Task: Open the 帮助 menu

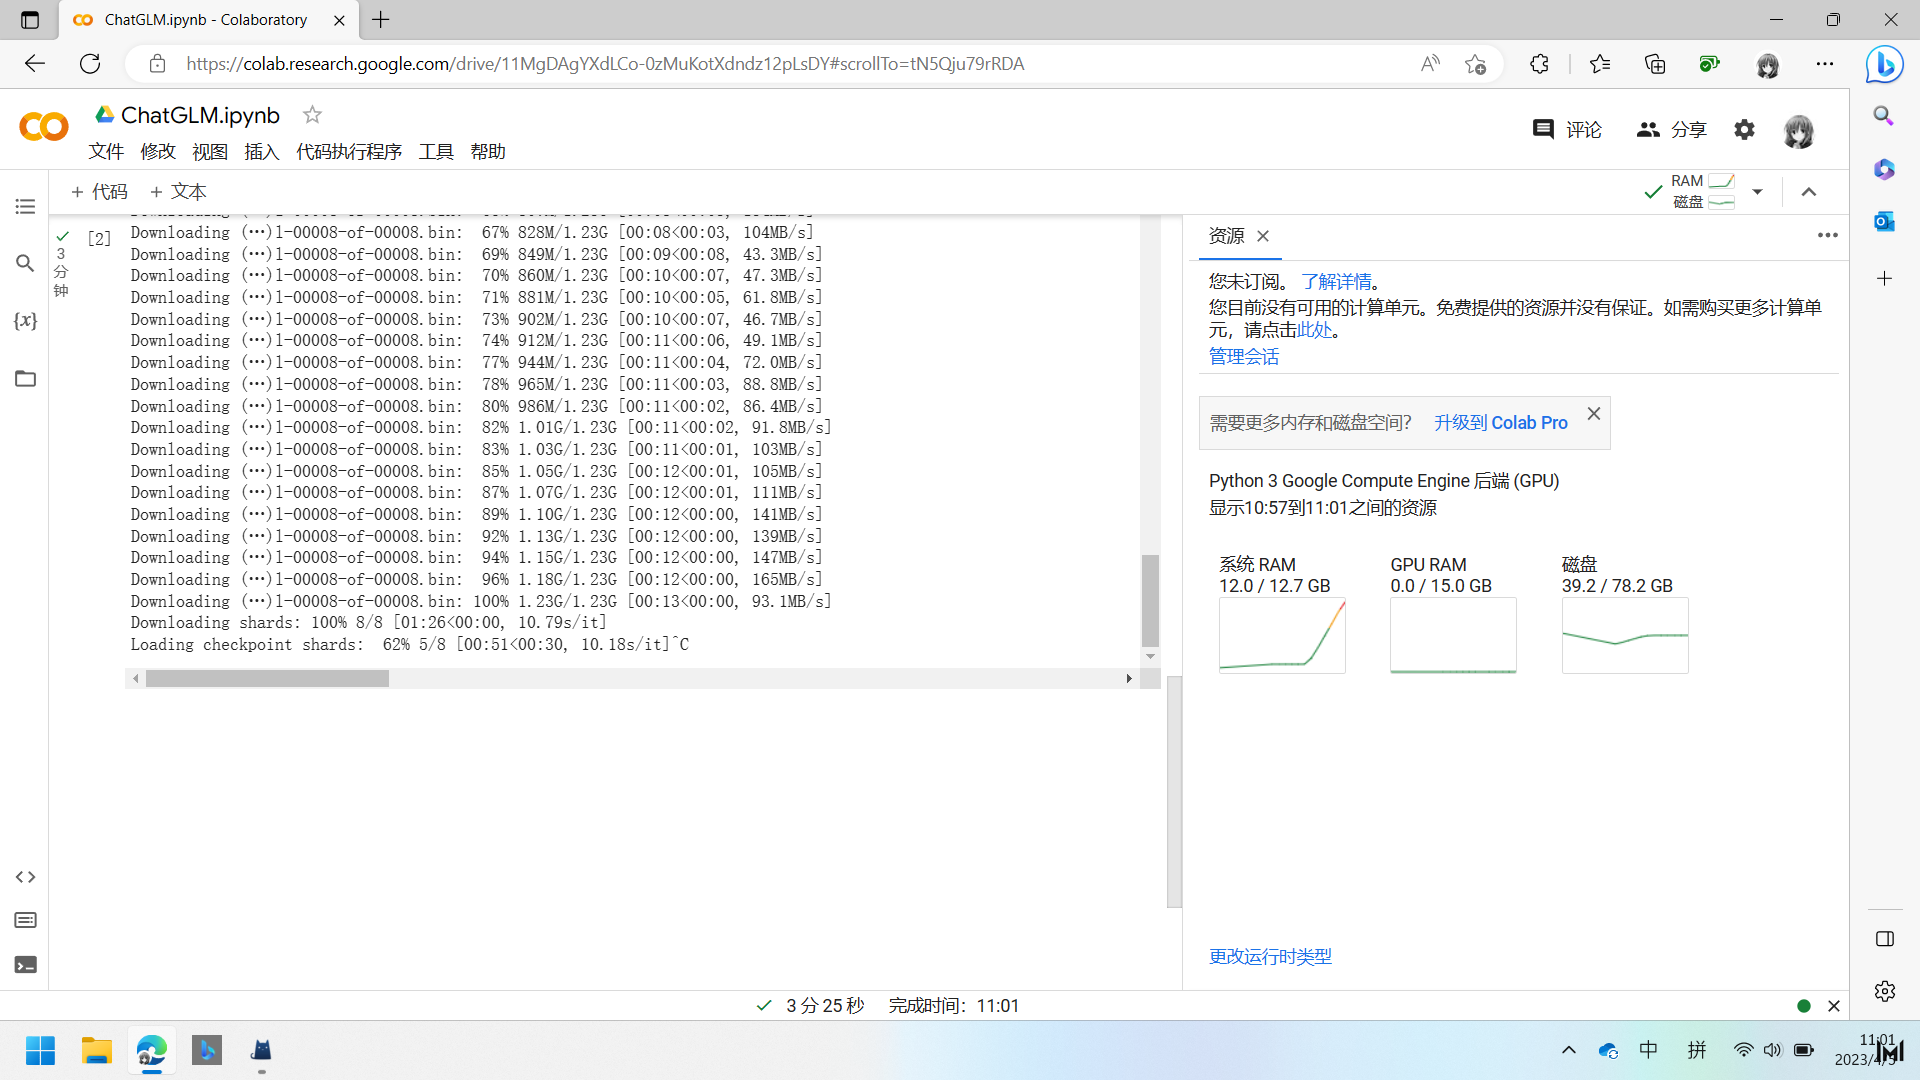Action: pos(488,152)
